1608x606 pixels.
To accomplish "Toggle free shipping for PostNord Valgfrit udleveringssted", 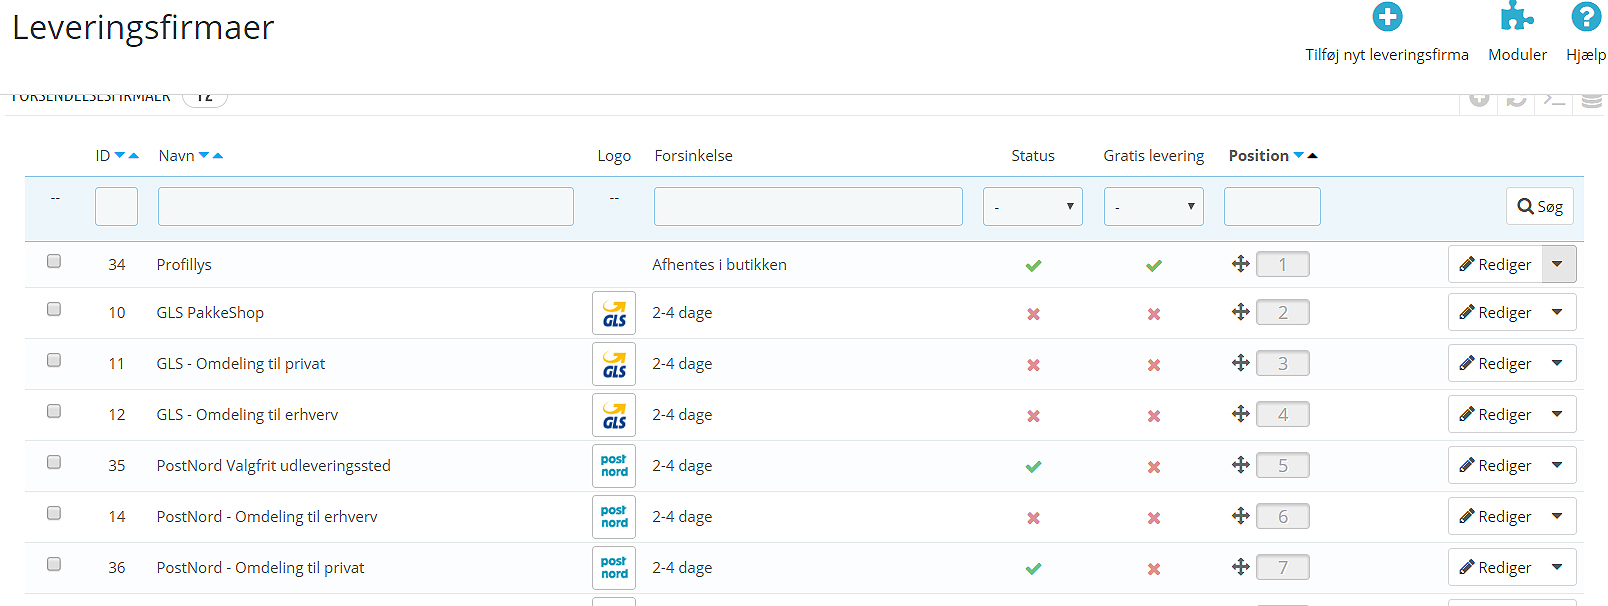I will (1154, 467).
